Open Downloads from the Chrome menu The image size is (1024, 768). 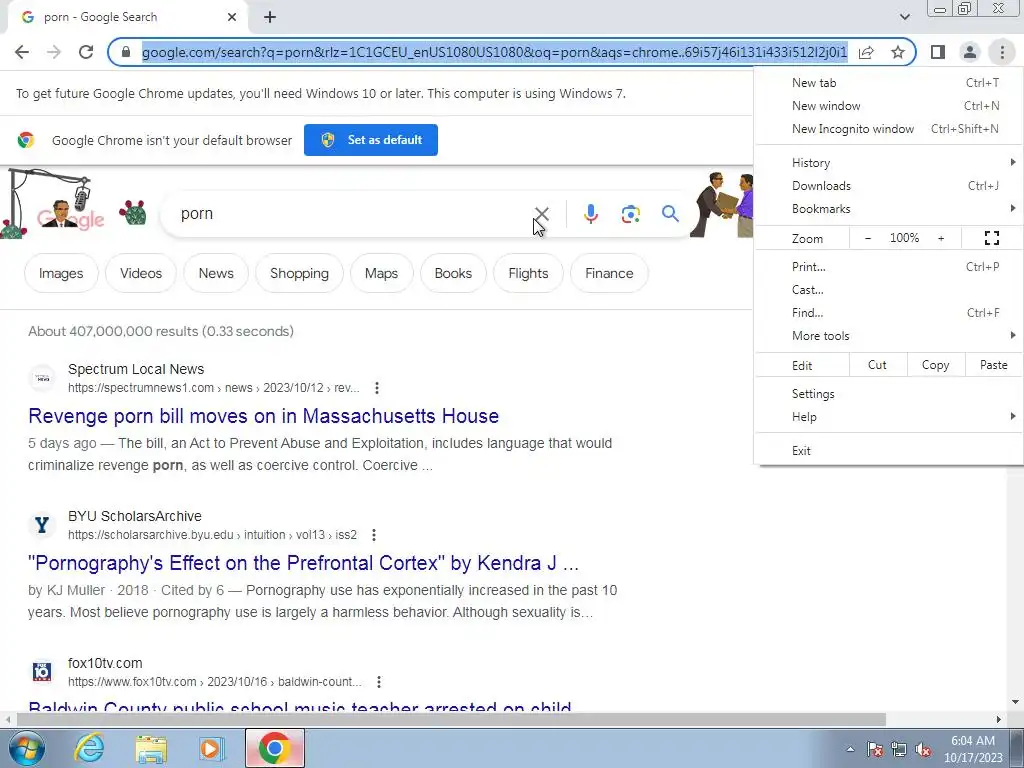pos(888,186)
